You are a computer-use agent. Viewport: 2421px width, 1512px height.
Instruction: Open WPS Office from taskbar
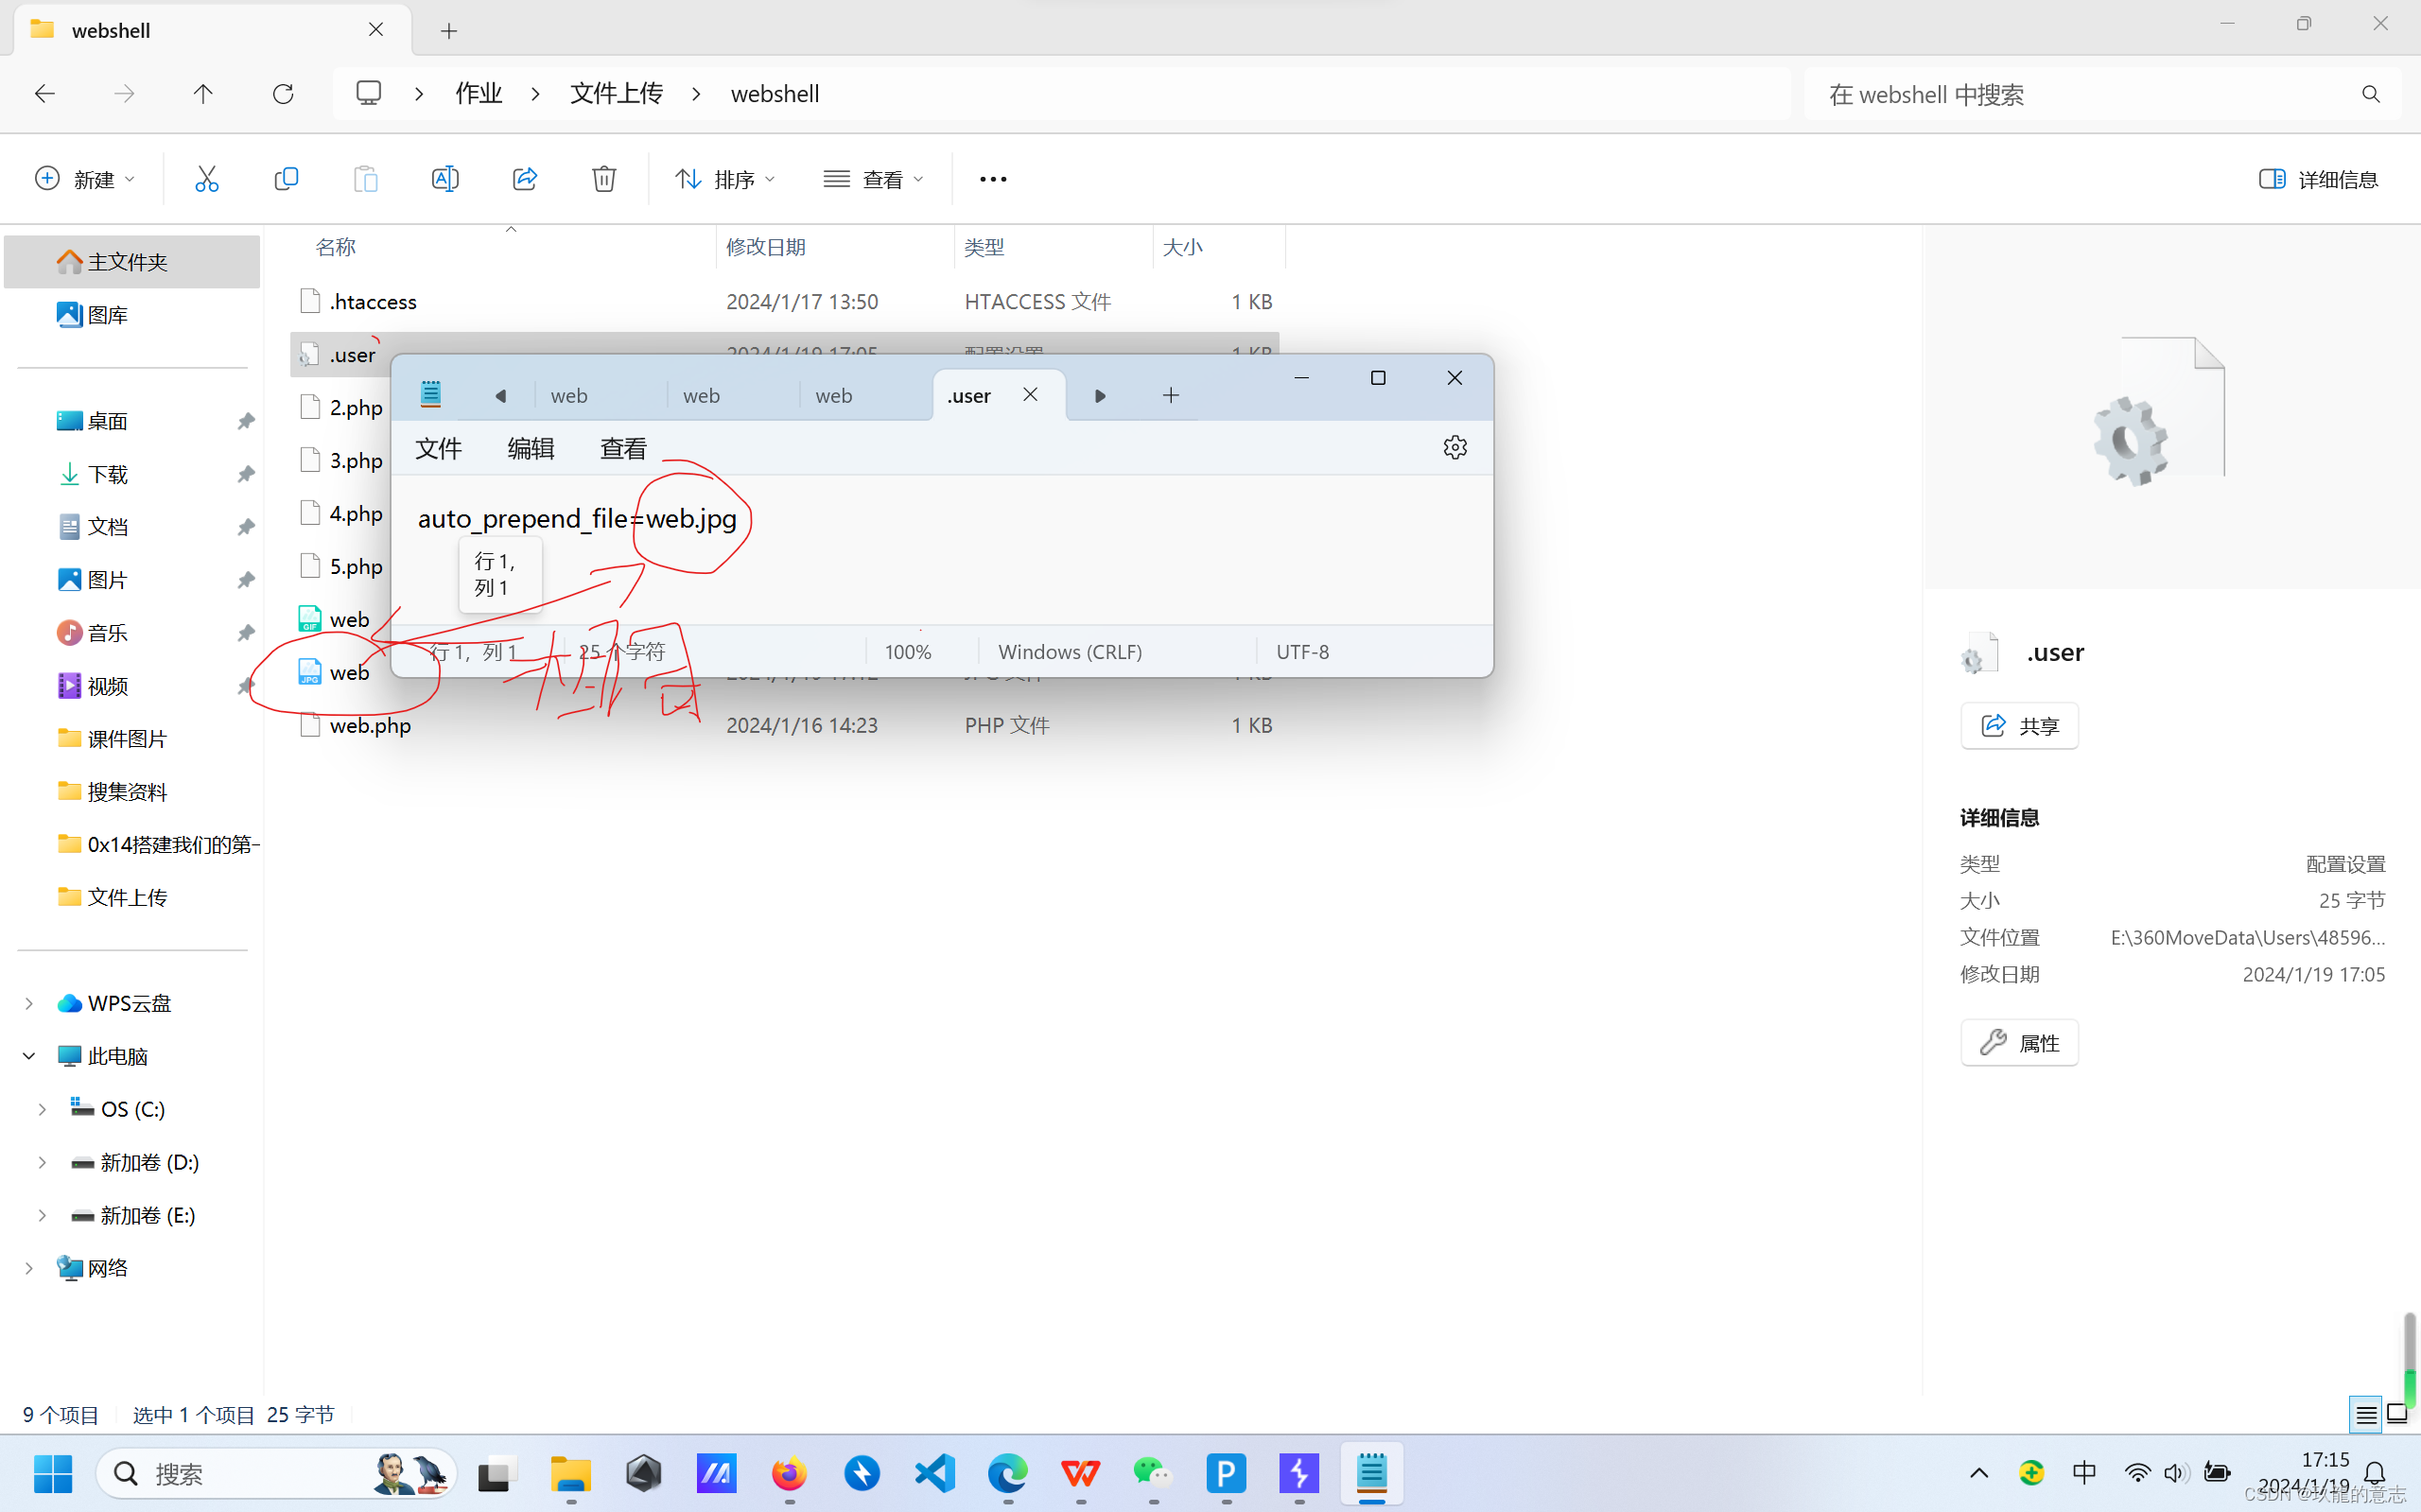1081,1473
